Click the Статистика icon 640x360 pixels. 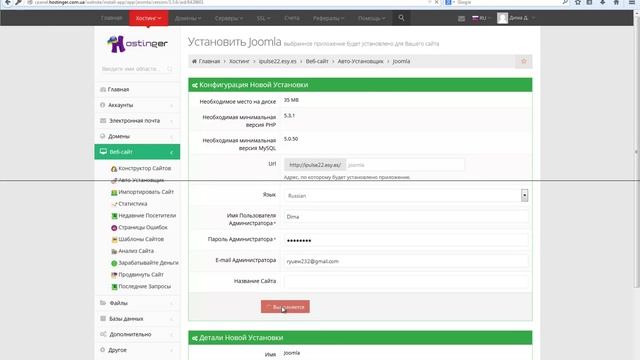[114, 204]
